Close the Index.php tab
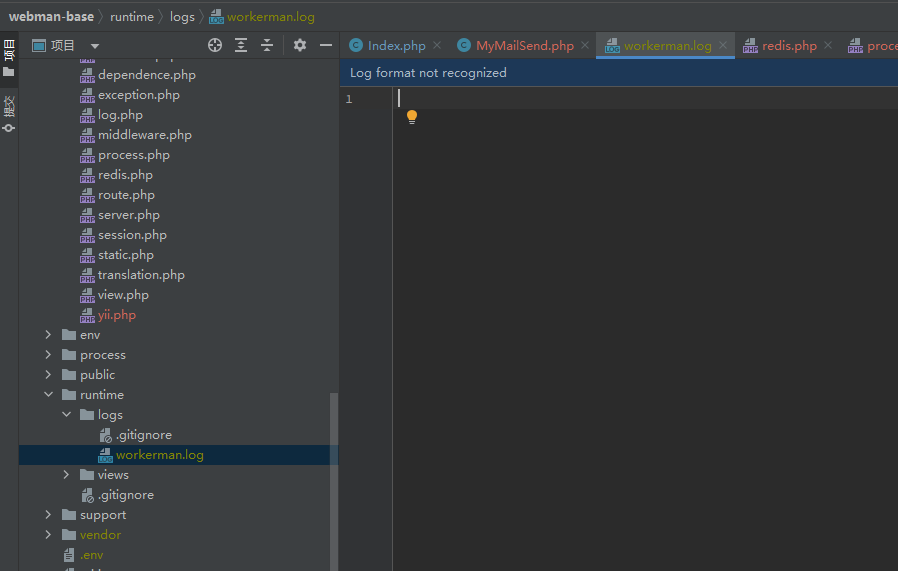898x571 pixels. point(437,45)
